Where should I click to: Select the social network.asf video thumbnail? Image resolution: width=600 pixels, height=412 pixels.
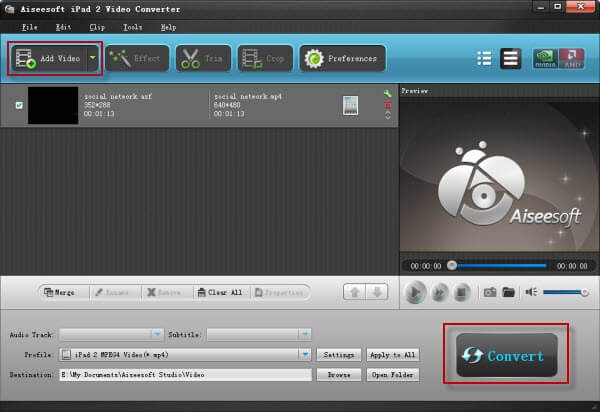coord(53,105)
